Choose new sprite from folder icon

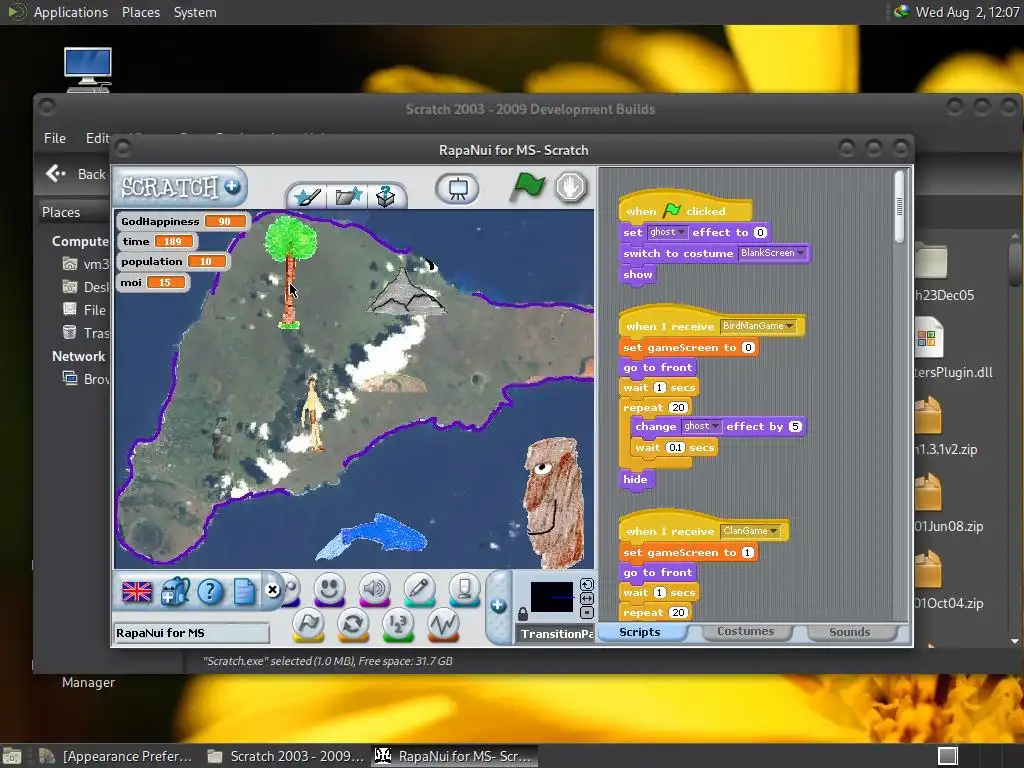click(347, 196)
